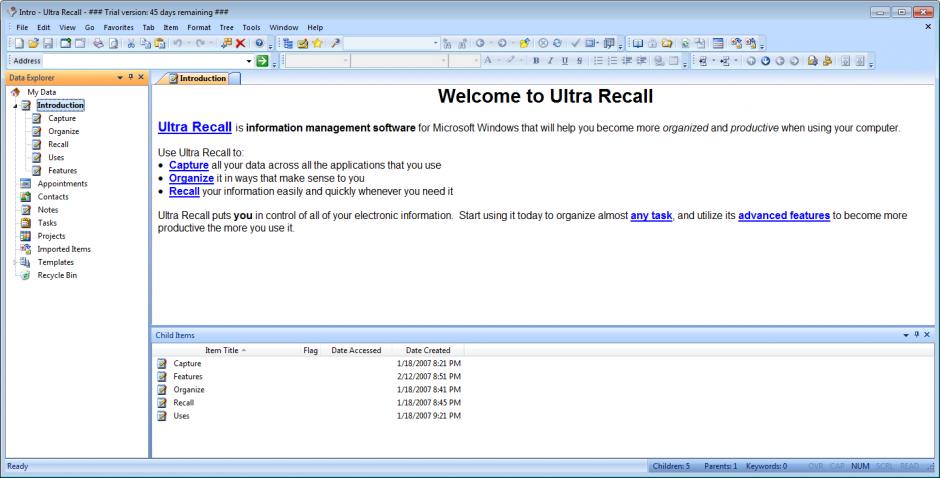Click the Open folder toolbar icon
This screenshot has height=478, width=940.
point(34,43)
